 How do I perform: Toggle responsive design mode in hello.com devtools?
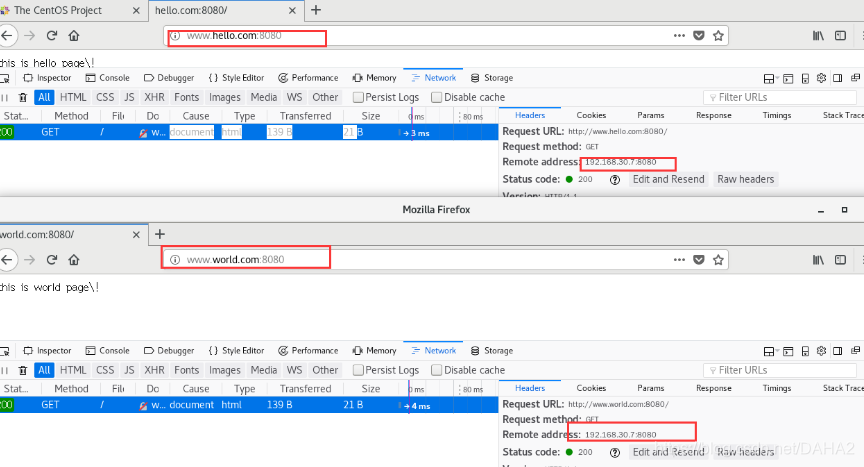pyautogui.click(x=805, y=78)
